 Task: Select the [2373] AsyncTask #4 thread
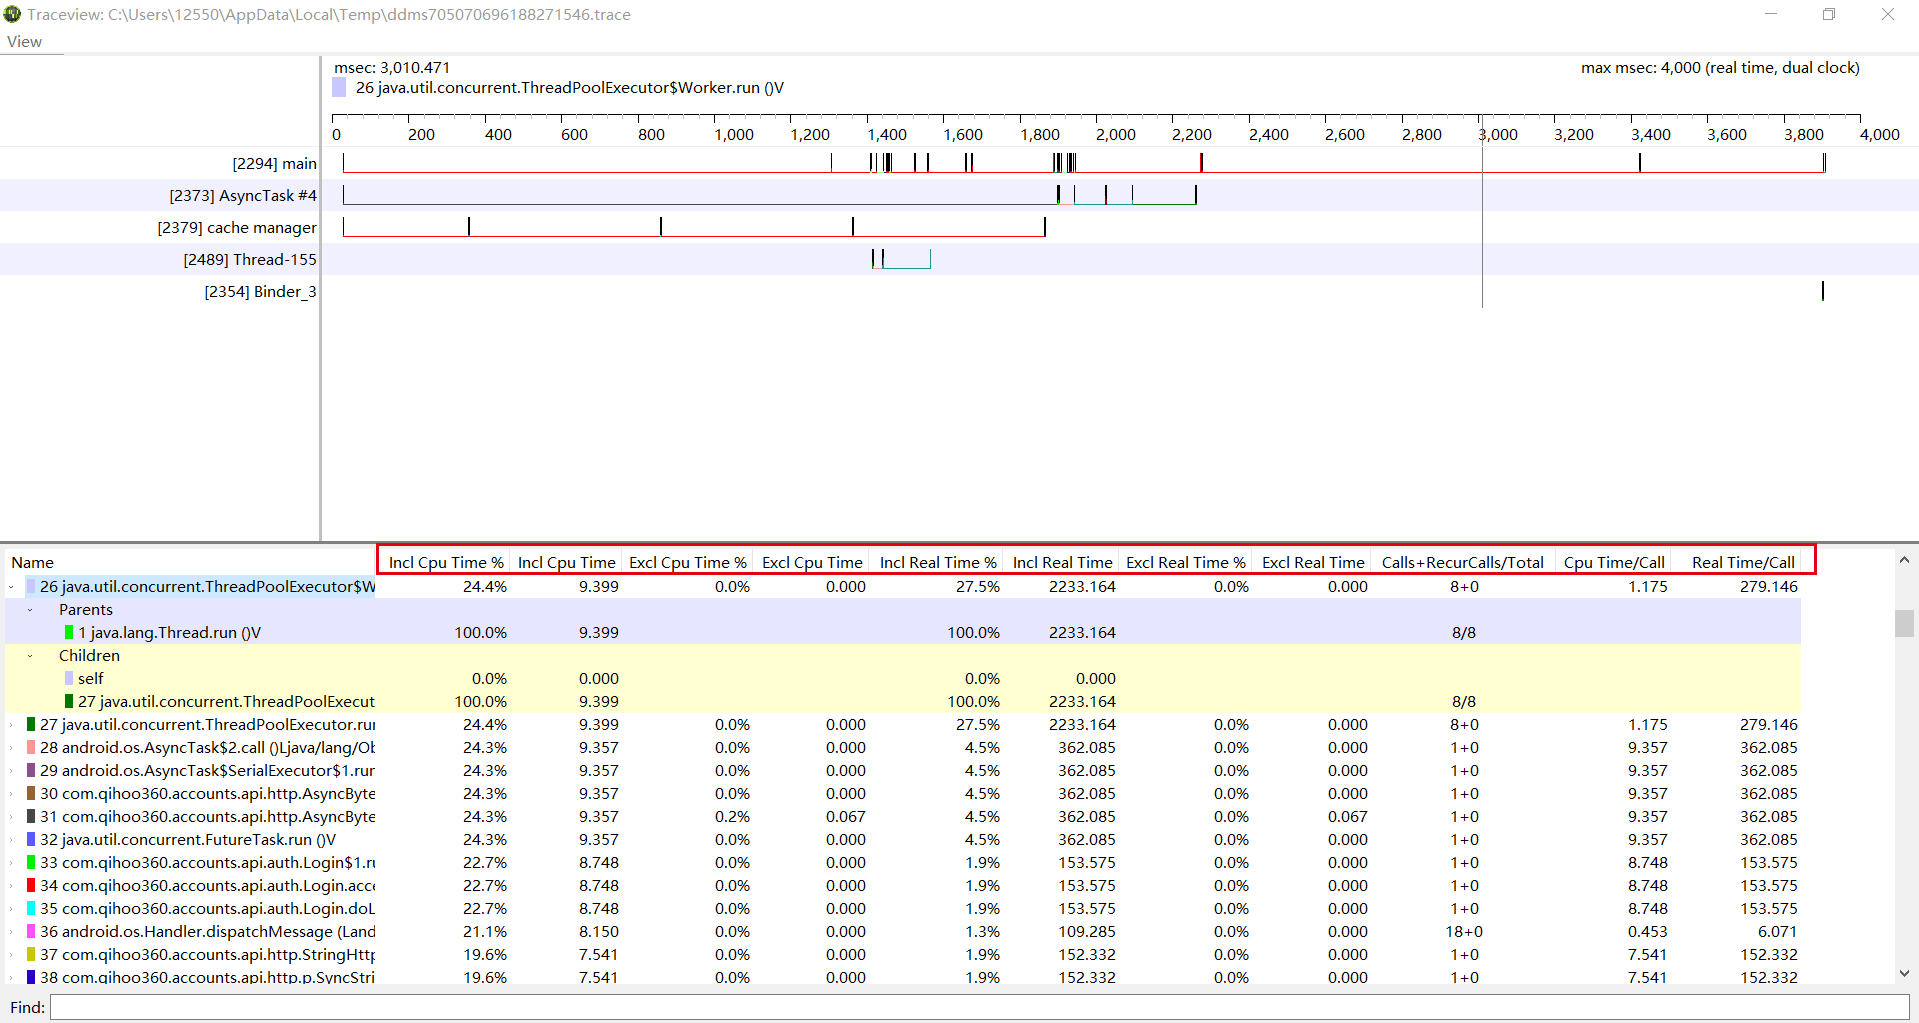point(243,195)
